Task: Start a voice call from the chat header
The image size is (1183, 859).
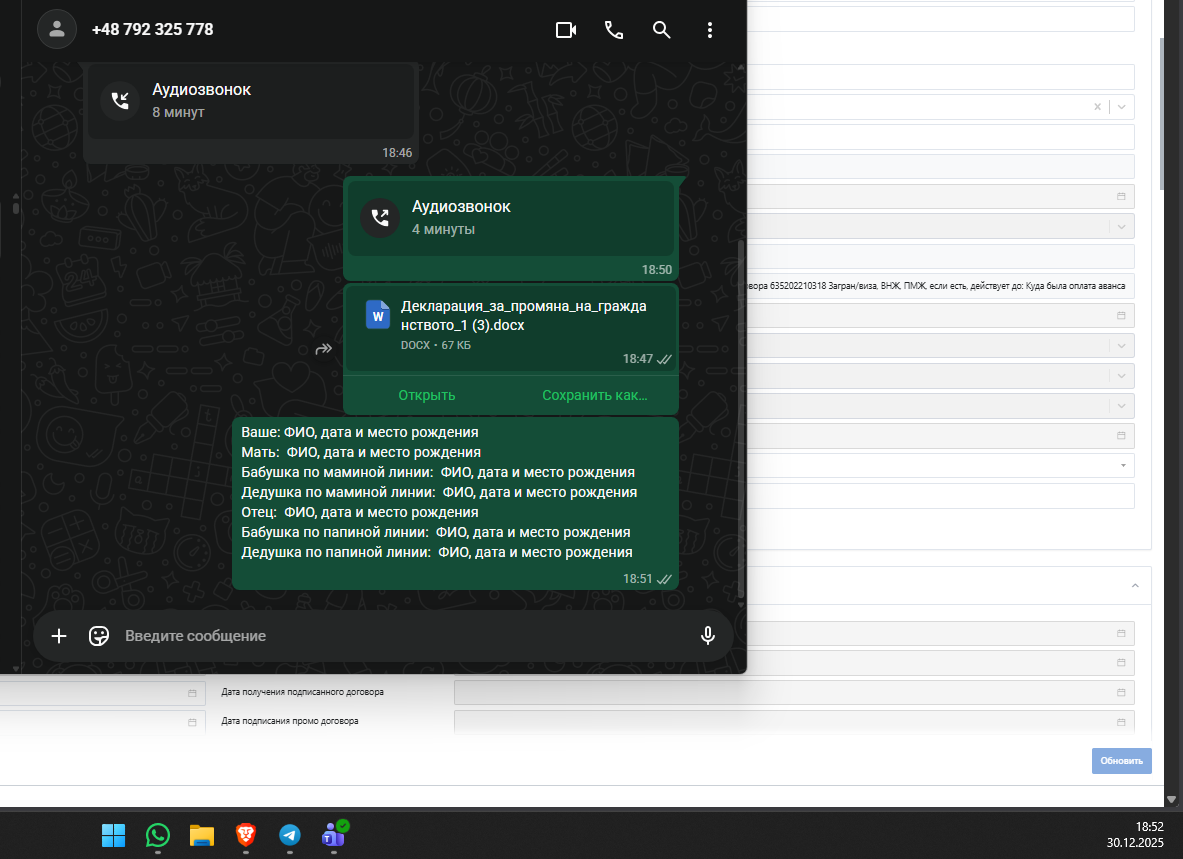Action: coord(614,29)
